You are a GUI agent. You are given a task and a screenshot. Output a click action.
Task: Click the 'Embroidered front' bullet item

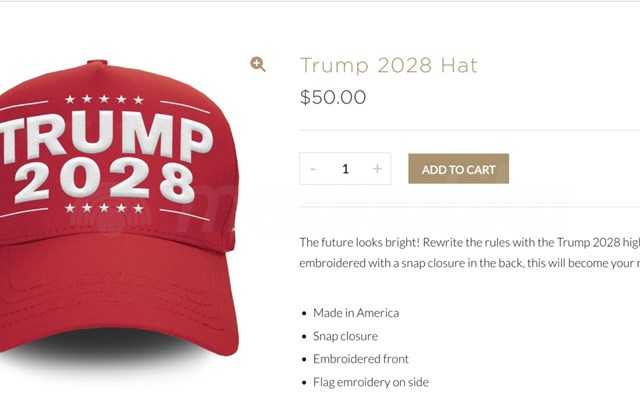pyautogui.click(x=360, y=359)
